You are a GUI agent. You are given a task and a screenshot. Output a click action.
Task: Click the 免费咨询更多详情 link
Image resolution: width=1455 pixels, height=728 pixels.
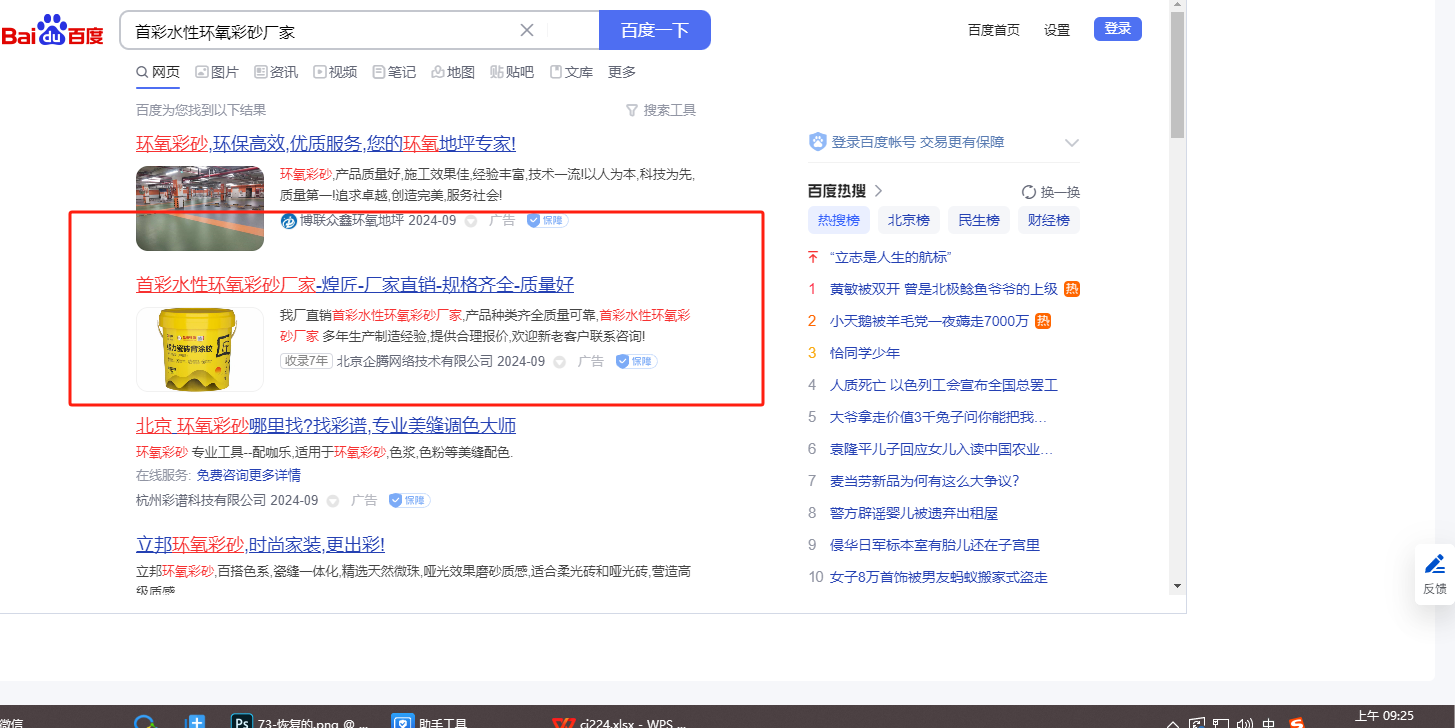[x=248, y=475]
